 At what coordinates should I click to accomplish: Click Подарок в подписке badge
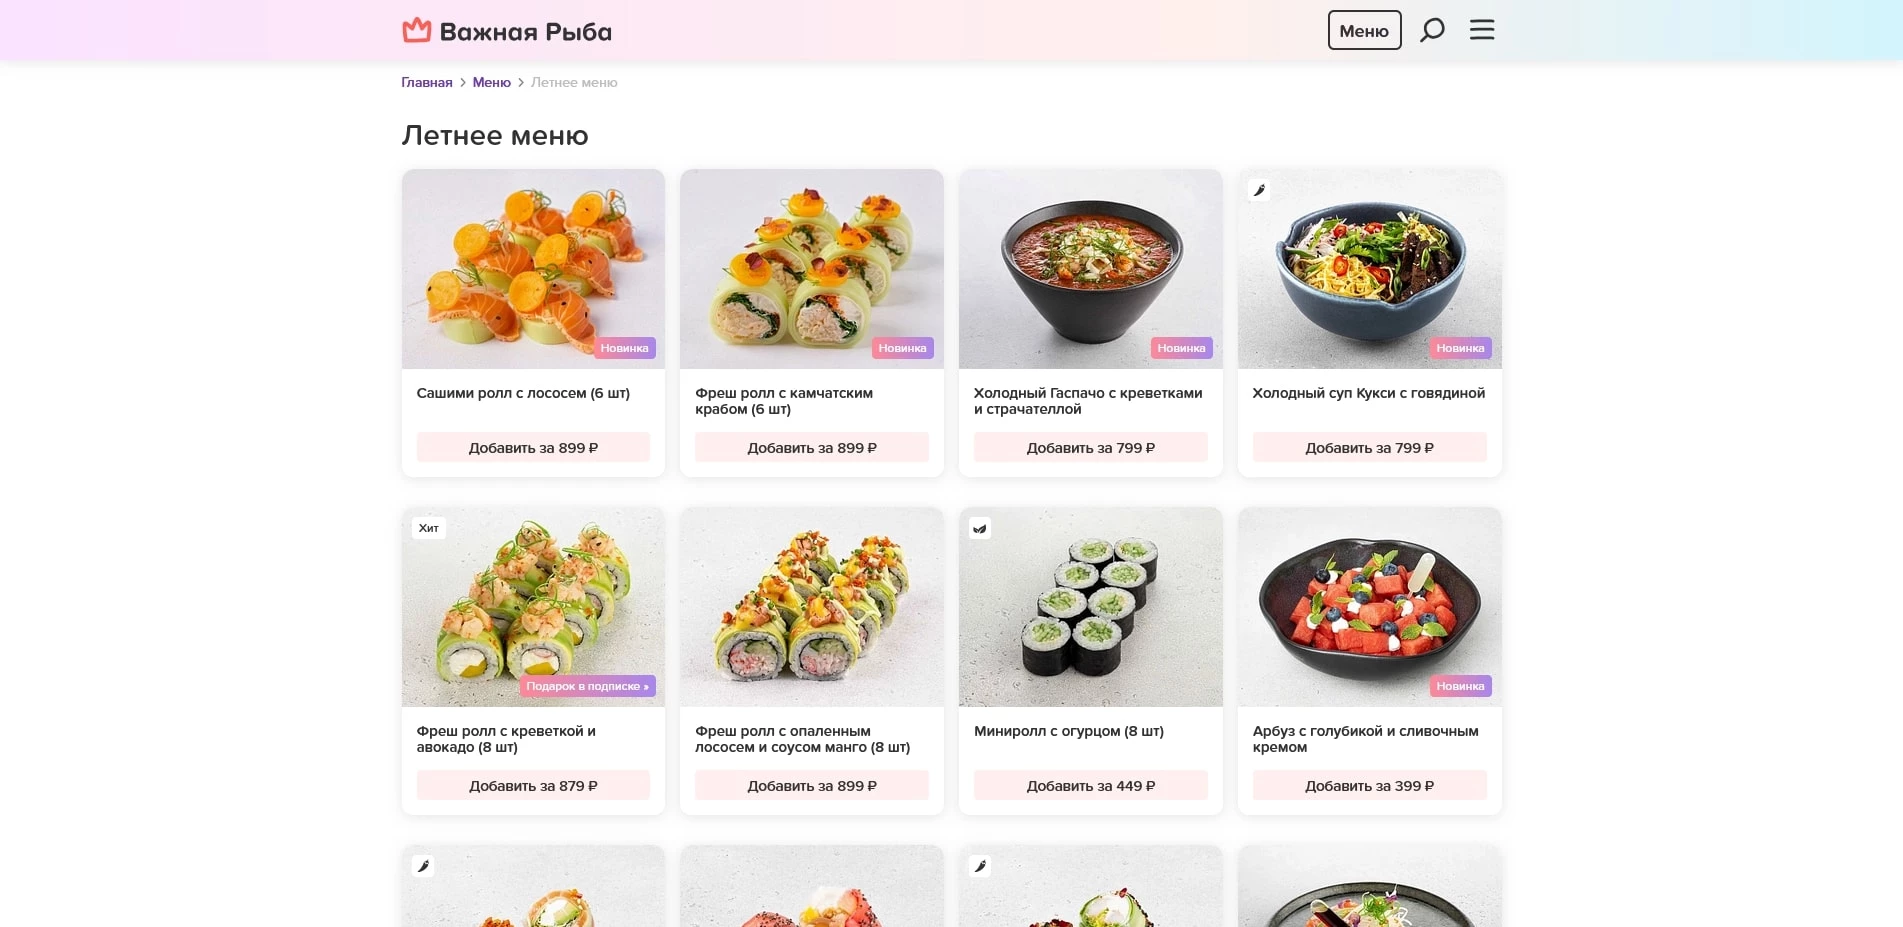pos(587,686)
